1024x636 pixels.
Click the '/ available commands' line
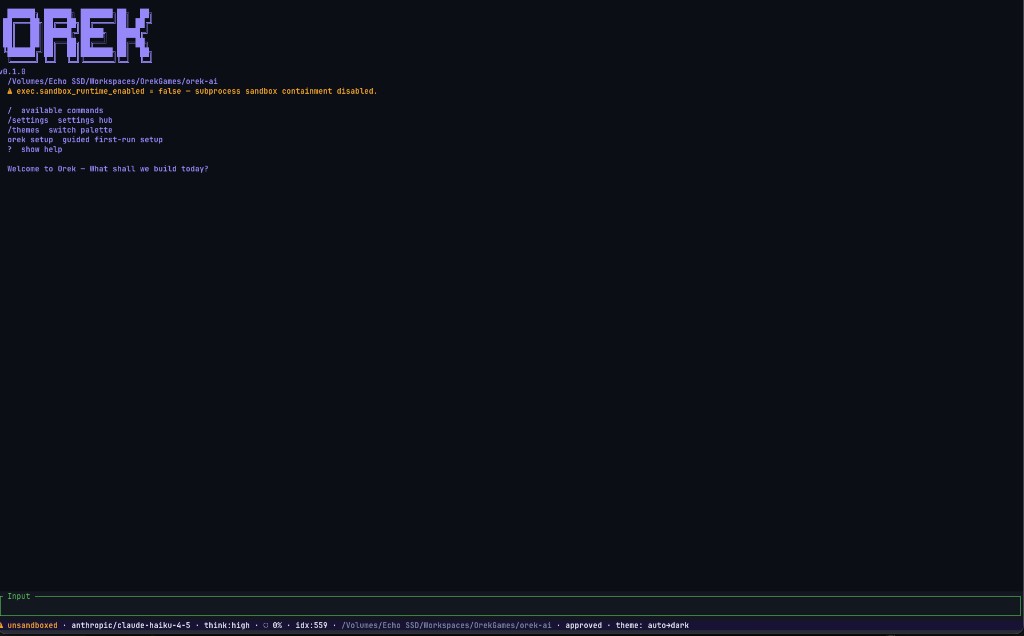coord(56,110)
